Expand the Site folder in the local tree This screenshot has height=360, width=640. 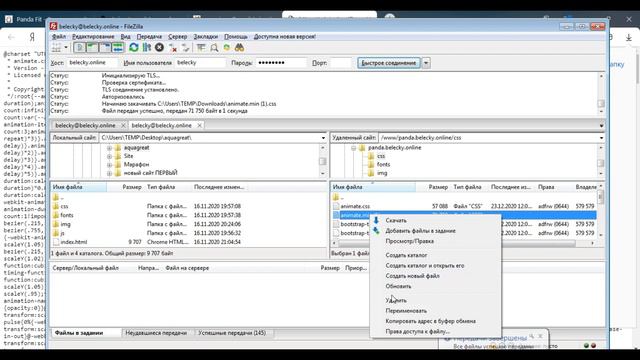tap(109, 156)
